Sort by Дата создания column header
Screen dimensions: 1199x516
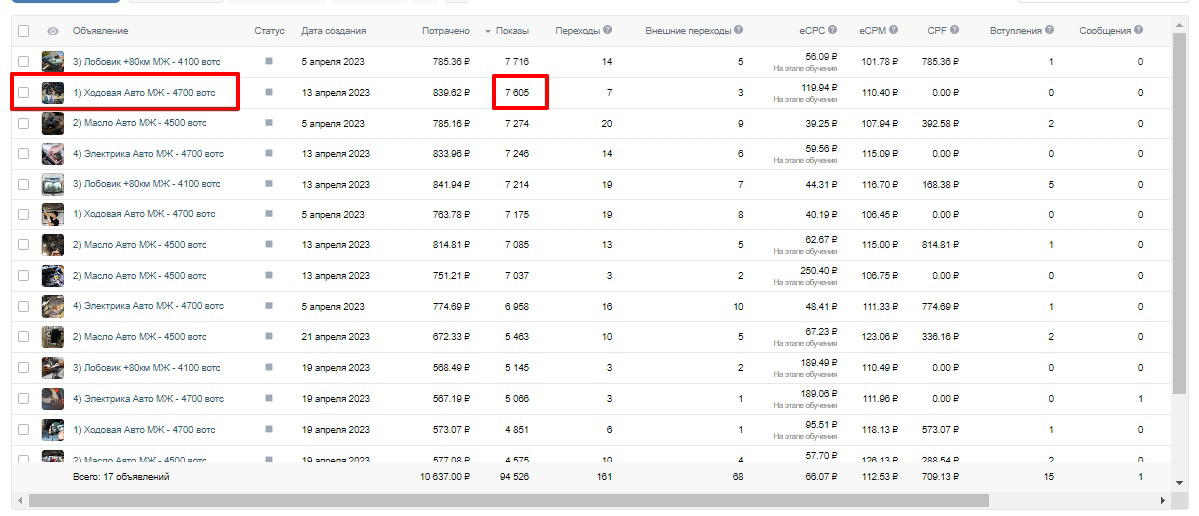333,31
